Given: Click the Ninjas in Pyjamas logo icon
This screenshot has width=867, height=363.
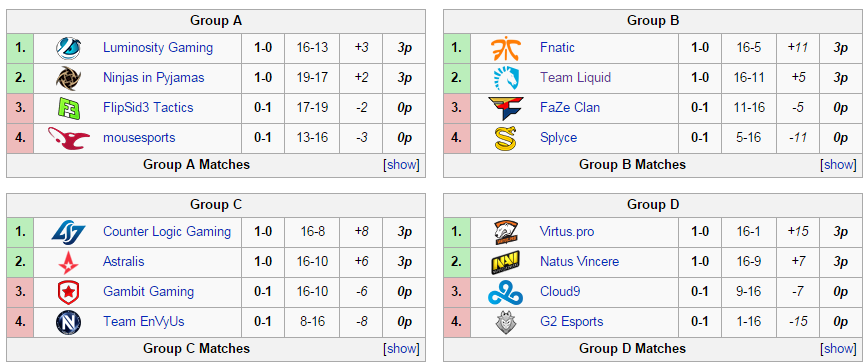Looking at the screenshot, I should 69,77.
